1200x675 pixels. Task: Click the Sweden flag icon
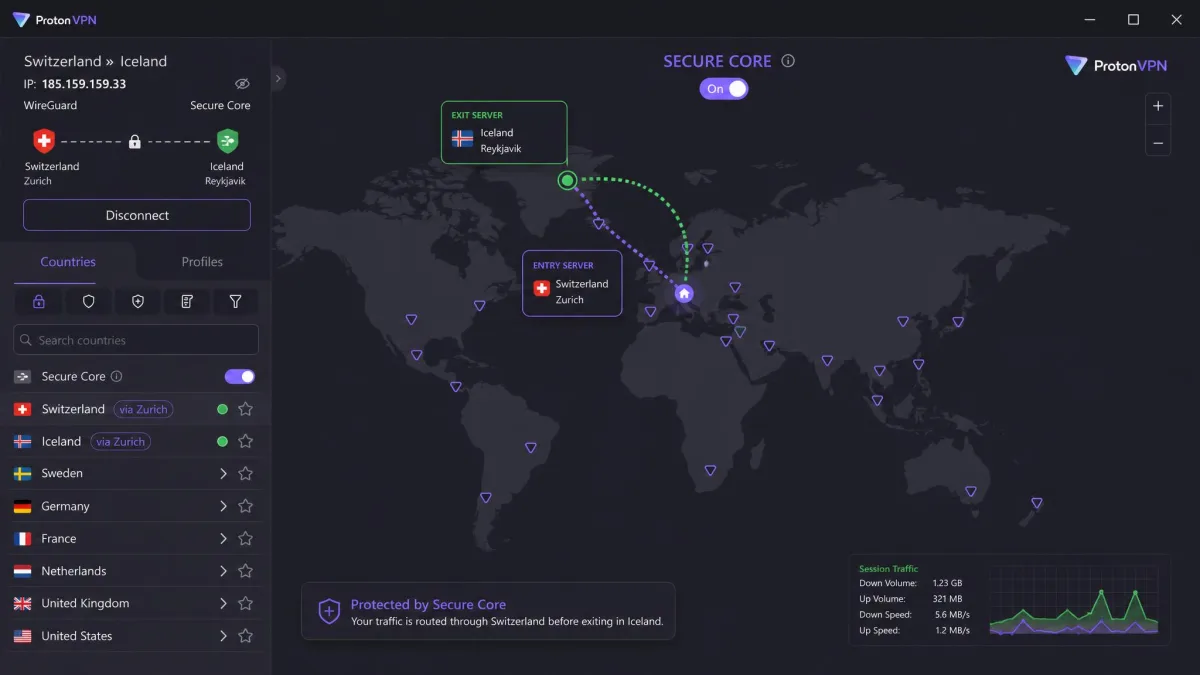[22, 474]
